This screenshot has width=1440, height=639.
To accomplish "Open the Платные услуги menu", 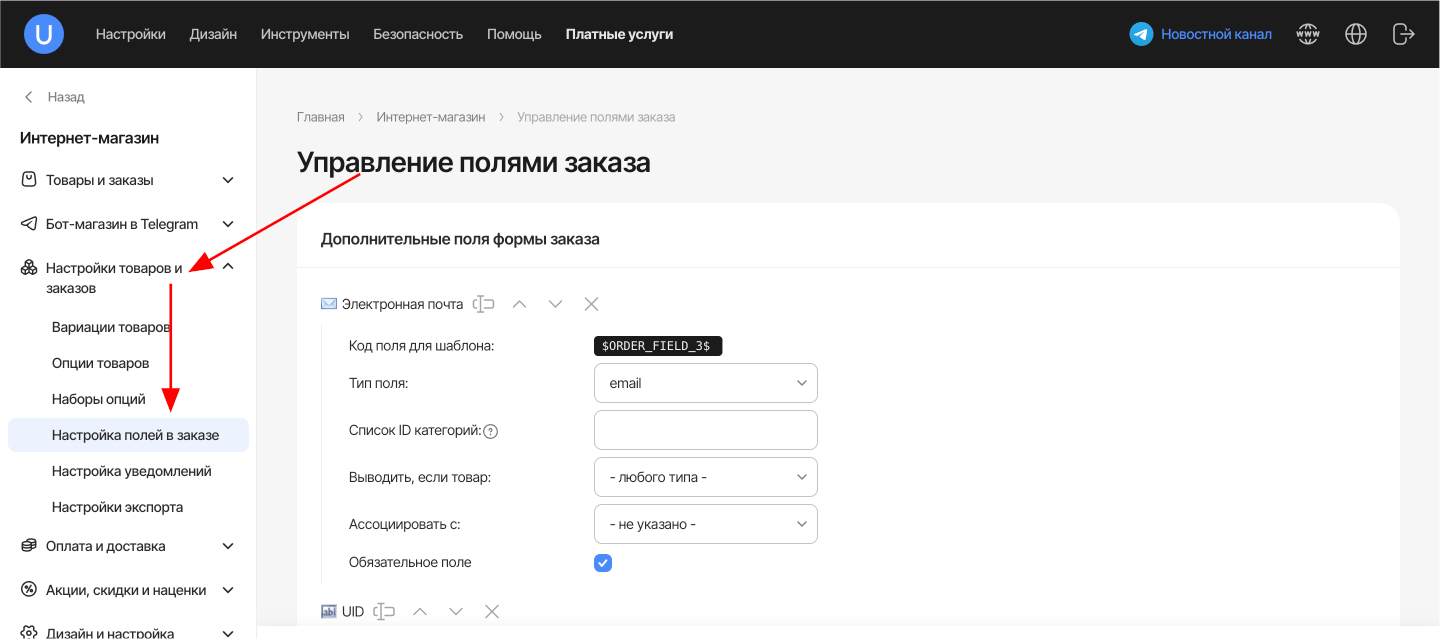I will [619, 34].
